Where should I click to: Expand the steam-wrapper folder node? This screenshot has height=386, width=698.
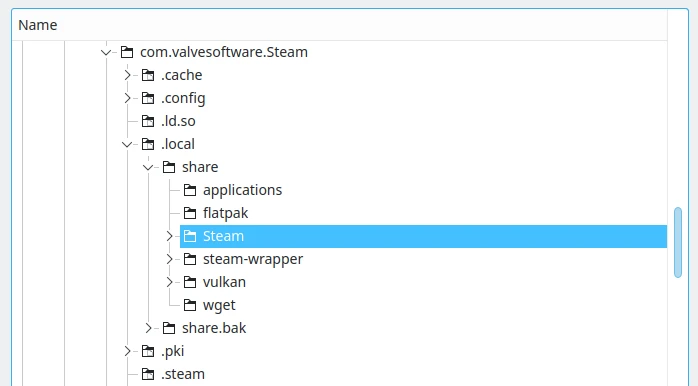pyautogui.click(x=169, y=259)
